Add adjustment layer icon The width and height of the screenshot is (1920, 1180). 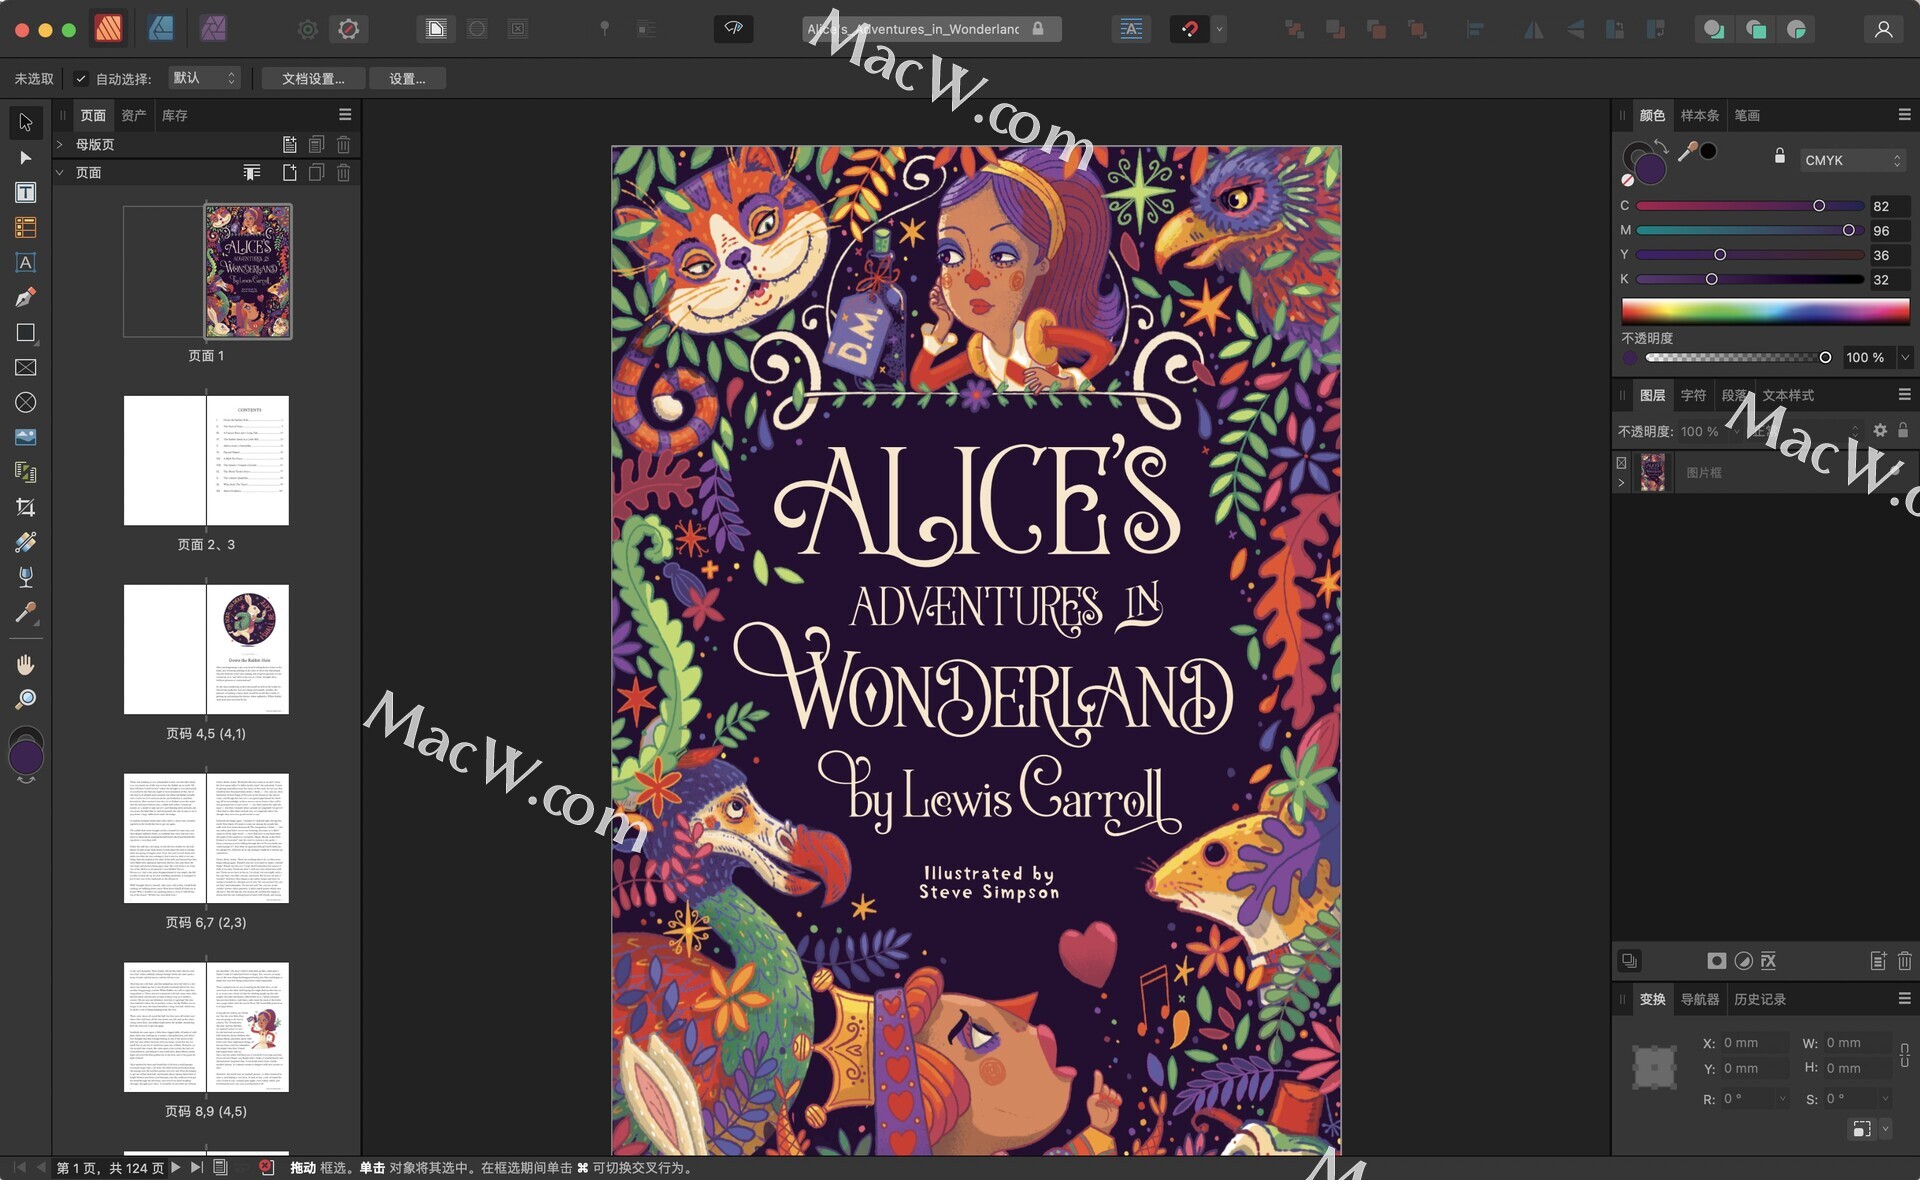[1743, 961]
